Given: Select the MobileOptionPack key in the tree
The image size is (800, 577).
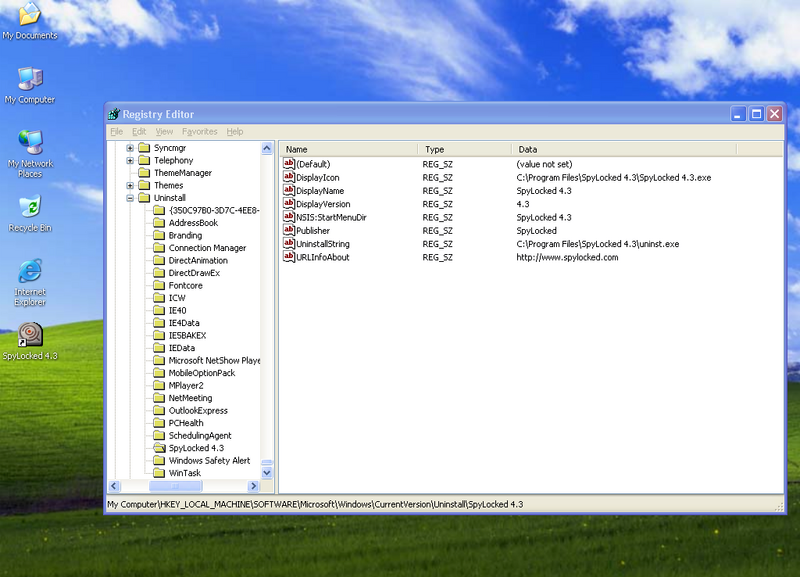Looking at the screenshot, I should [202, 373].
